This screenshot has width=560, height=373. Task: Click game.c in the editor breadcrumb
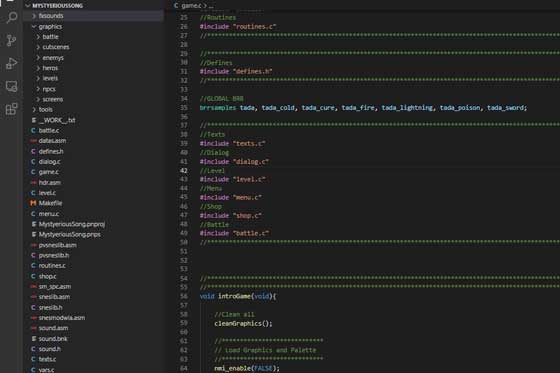(191, 6)
